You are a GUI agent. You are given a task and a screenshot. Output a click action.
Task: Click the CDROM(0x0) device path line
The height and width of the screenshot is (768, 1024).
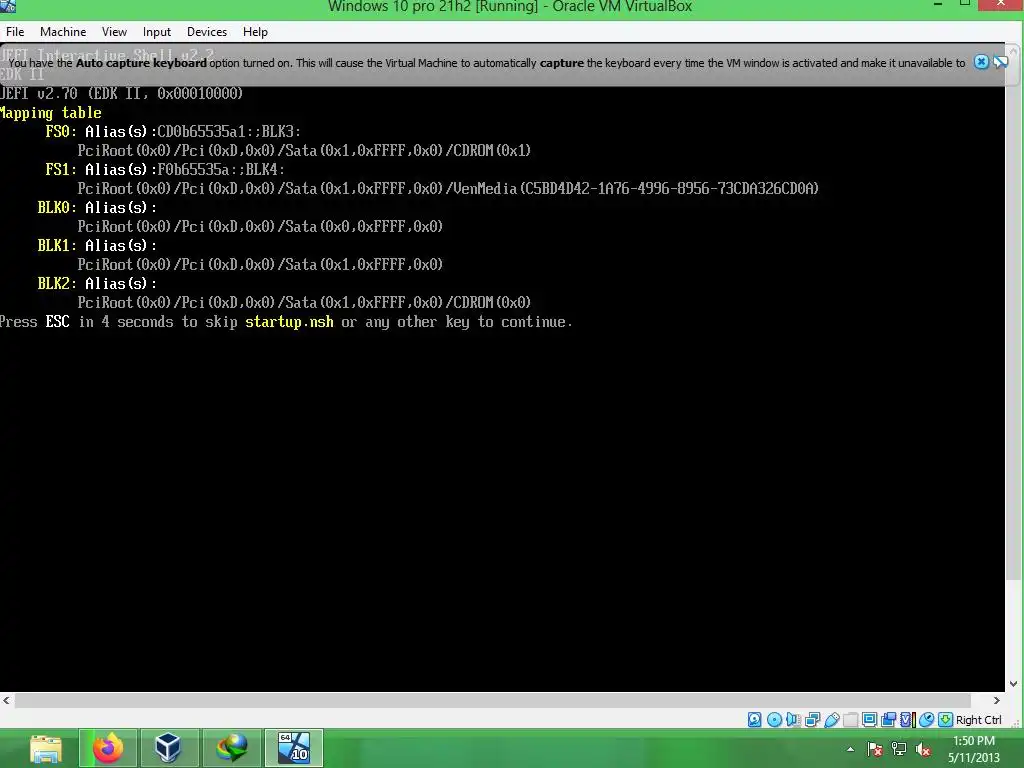click(304, 302)
